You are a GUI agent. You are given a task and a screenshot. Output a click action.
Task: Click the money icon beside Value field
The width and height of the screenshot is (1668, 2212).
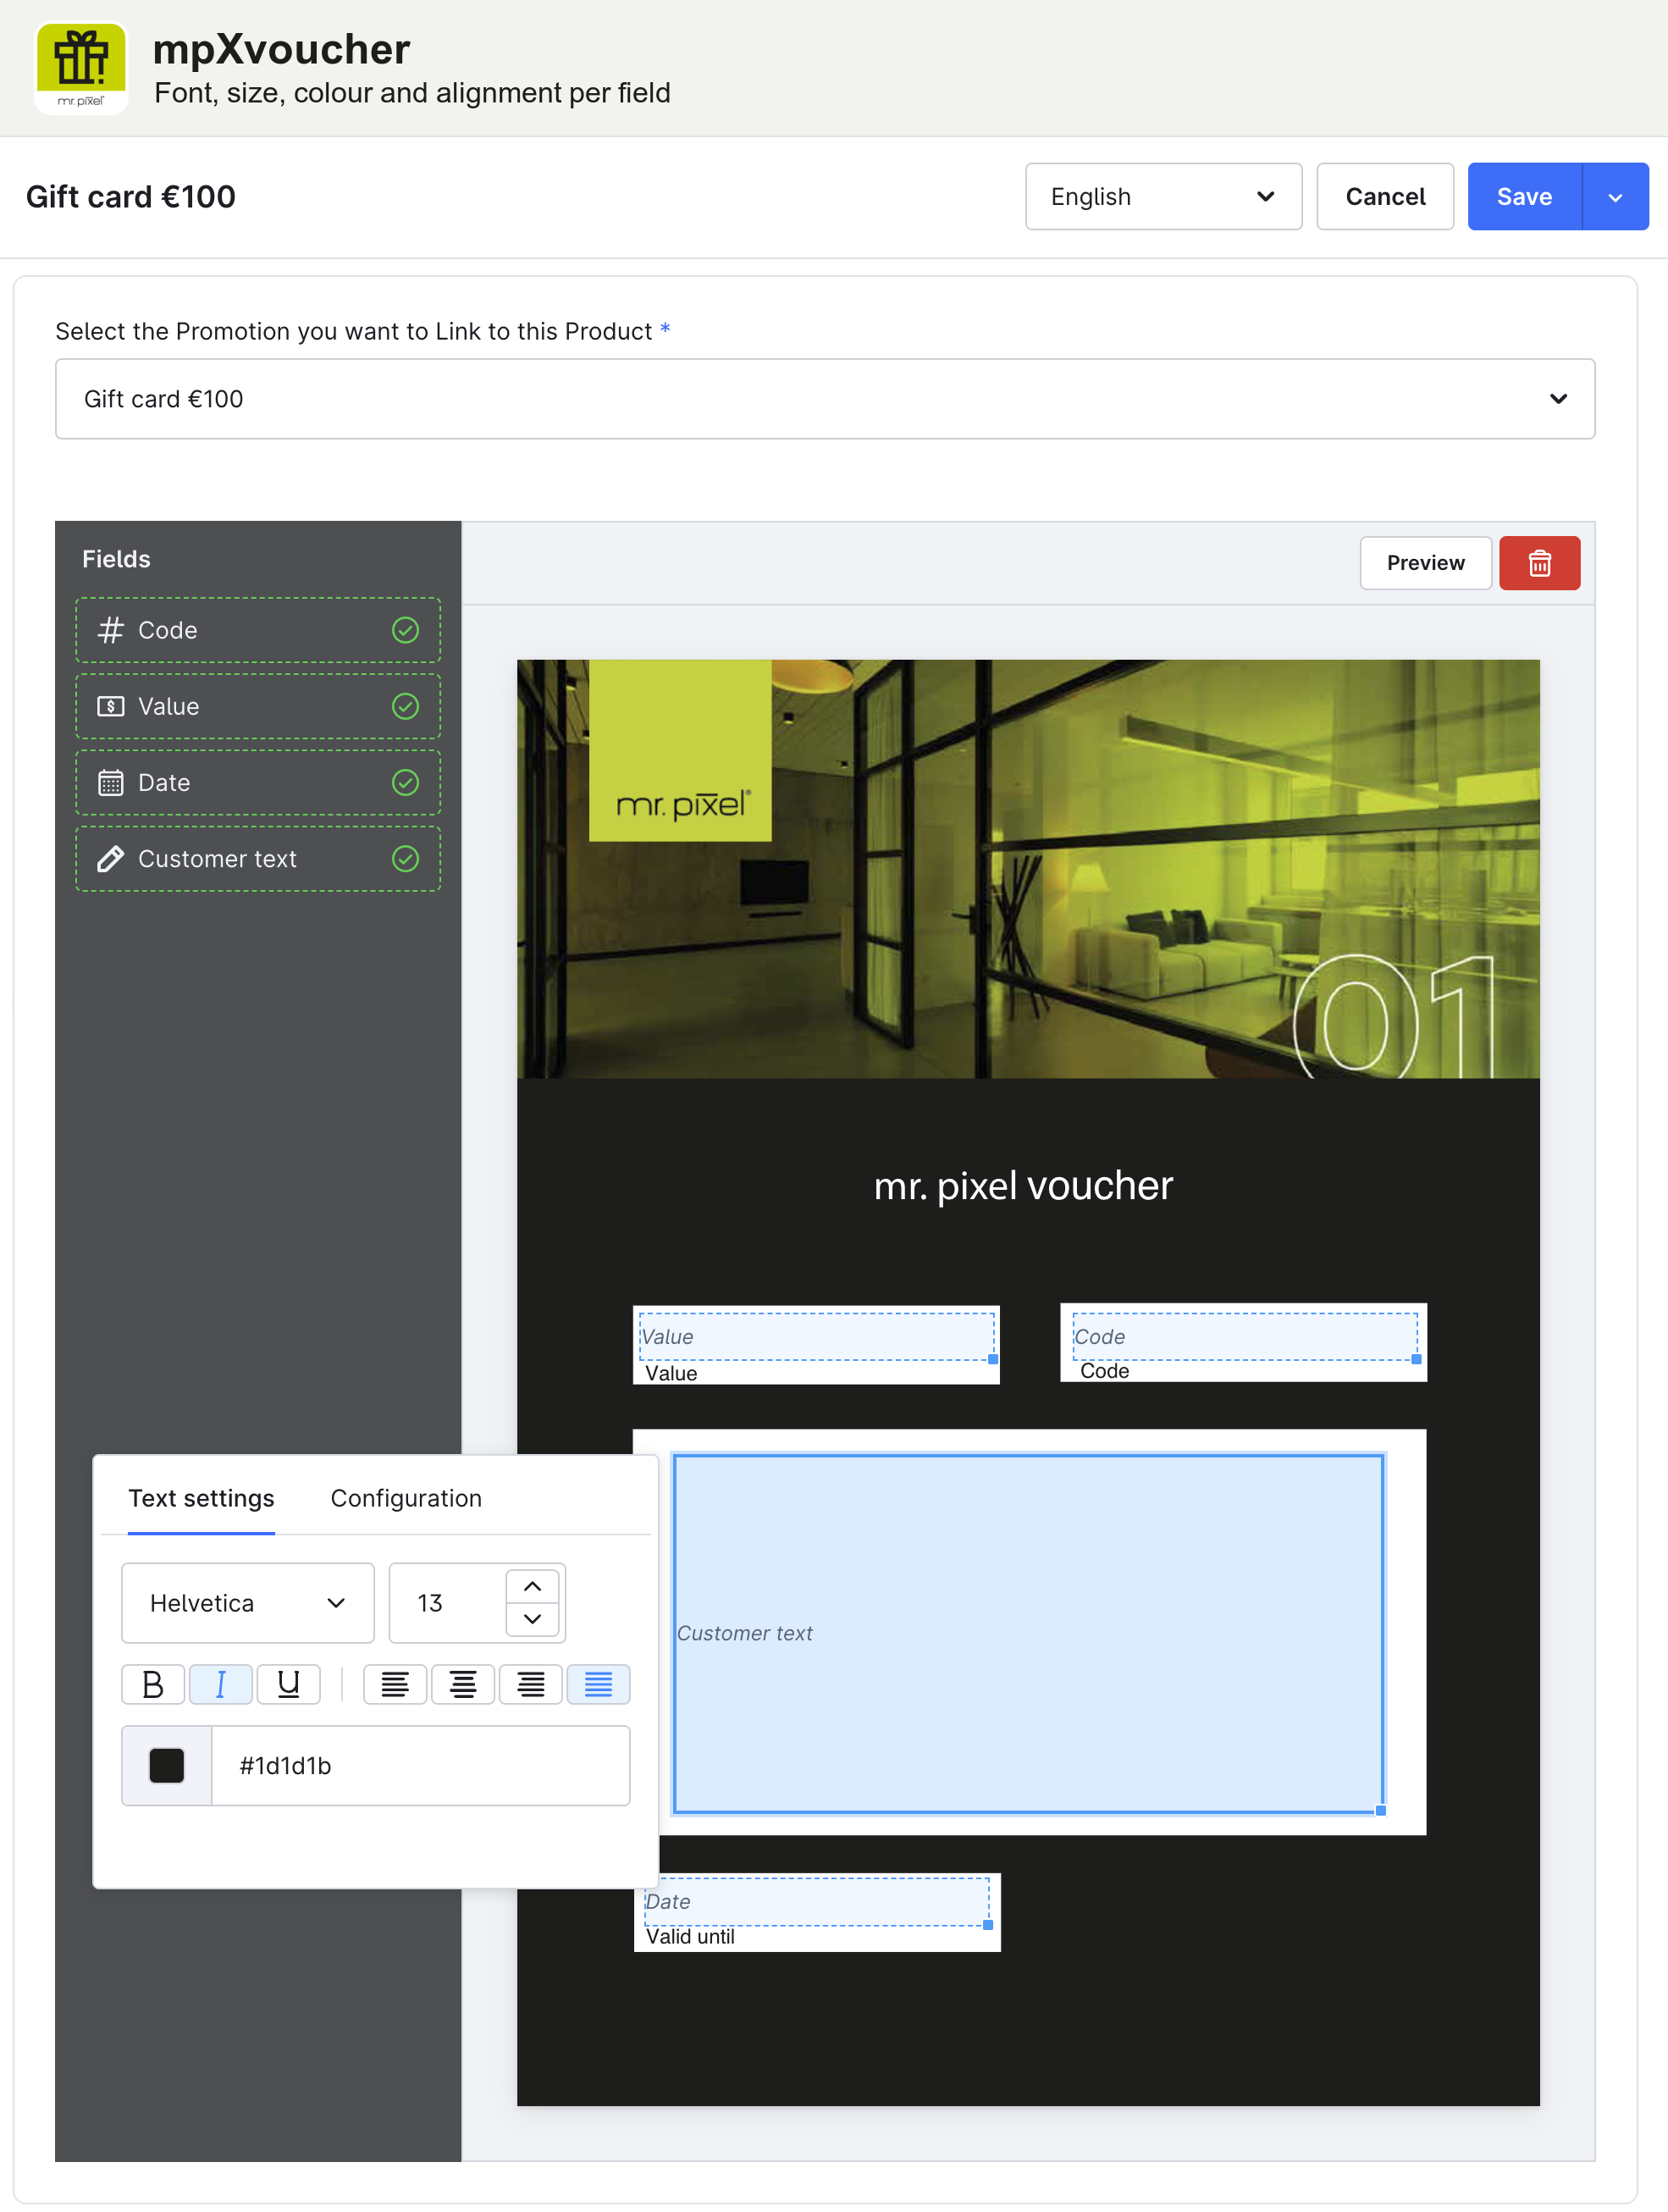point(110,706)
